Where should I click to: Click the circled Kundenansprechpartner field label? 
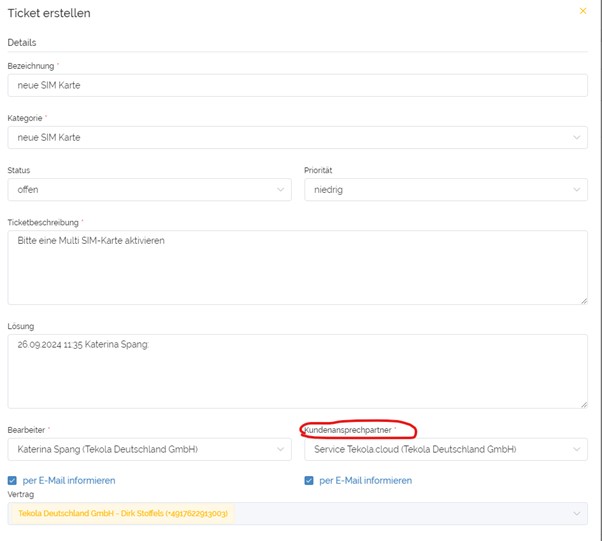click(x=348, y=429)
